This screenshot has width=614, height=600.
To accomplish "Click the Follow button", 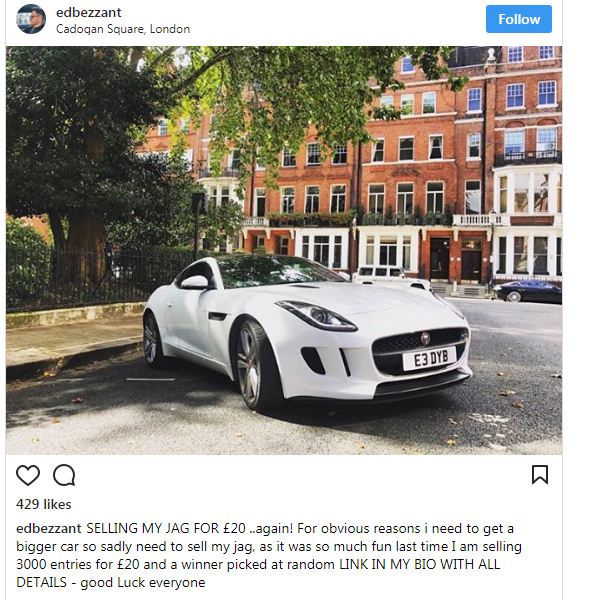I will [x=519, y=19].
